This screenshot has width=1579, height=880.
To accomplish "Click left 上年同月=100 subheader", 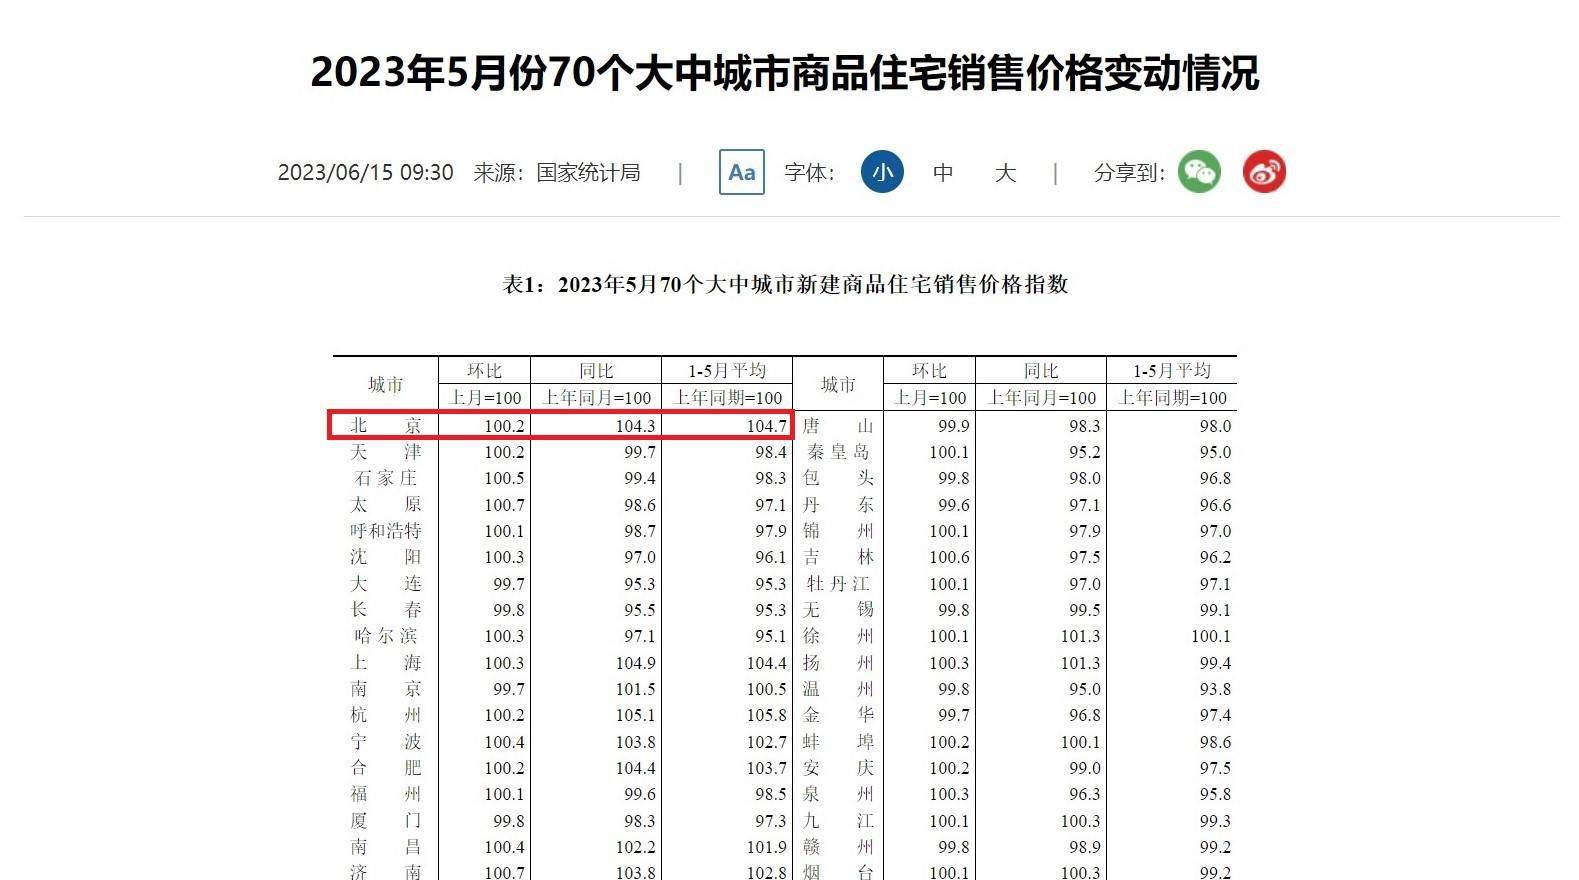I will coord(597,397).
